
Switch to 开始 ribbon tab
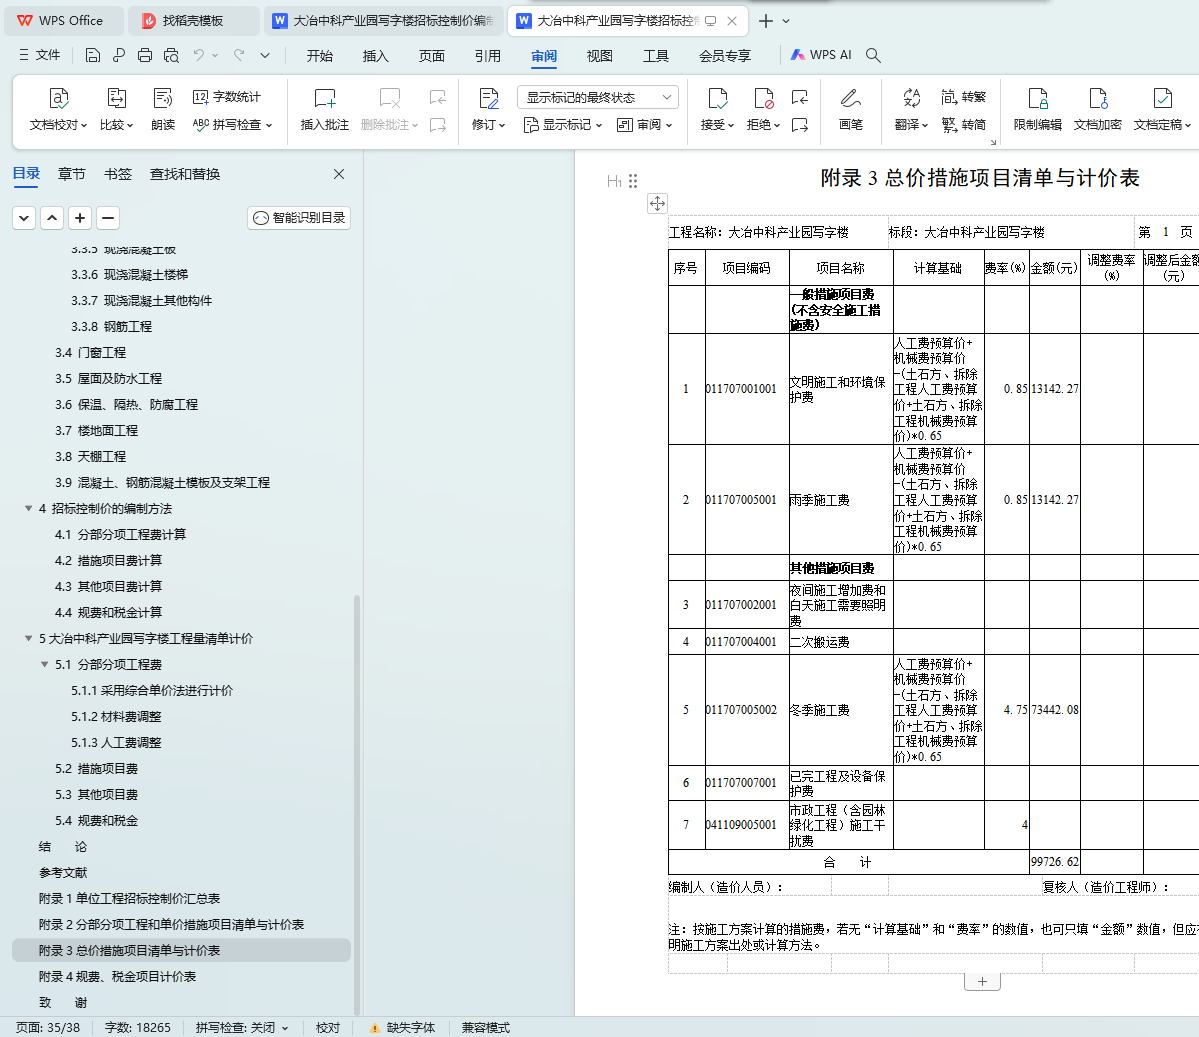tap(320, 56)
